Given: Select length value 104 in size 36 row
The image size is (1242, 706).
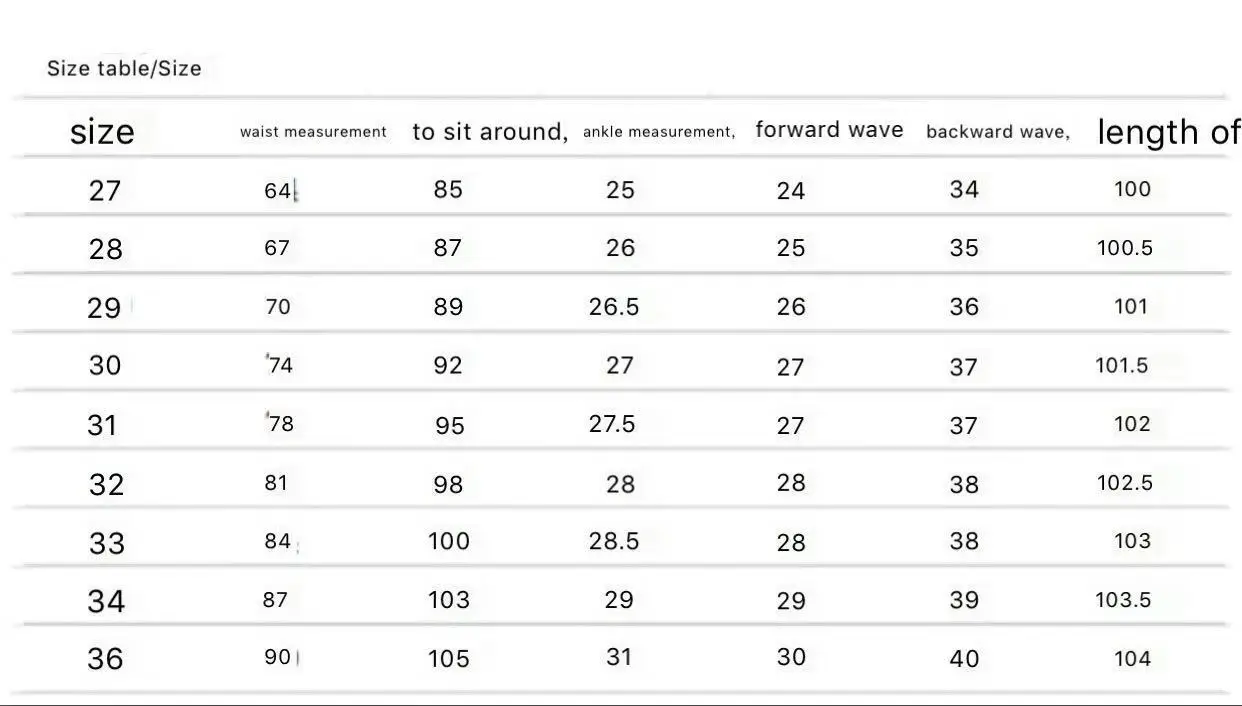Looking at the screenshot, I should pyautogui.click(x=1133, y=659).
